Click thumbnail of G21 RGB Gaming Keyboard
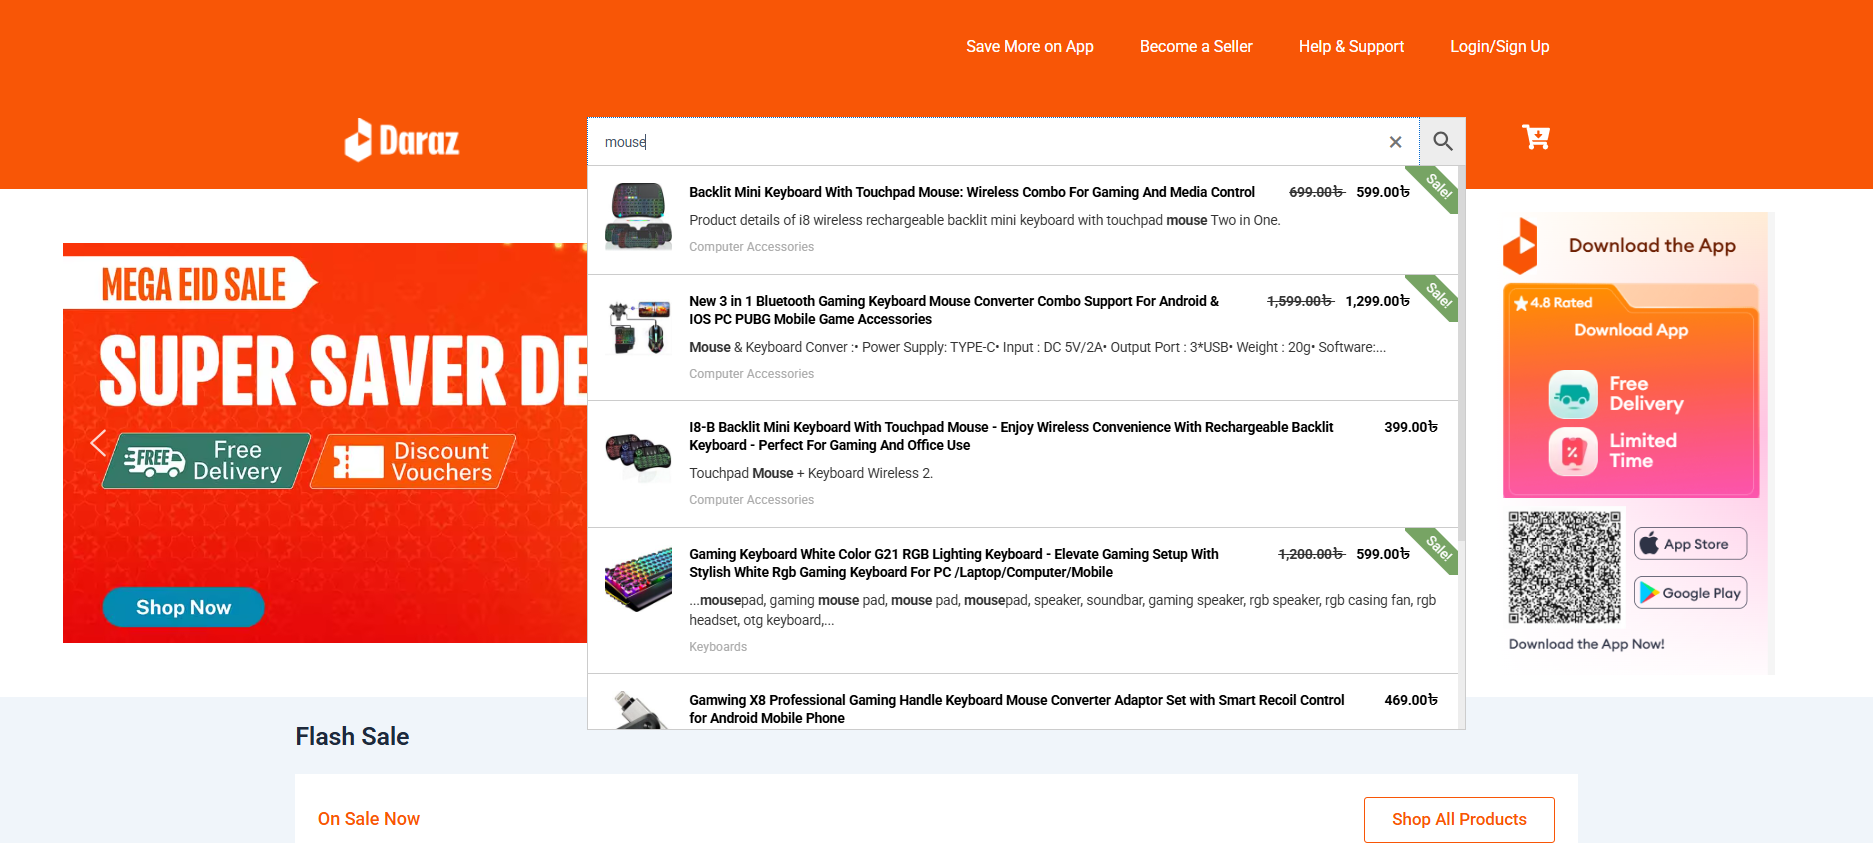Image resolution: width=1873 pixels, height=843 pixels. 638,578
